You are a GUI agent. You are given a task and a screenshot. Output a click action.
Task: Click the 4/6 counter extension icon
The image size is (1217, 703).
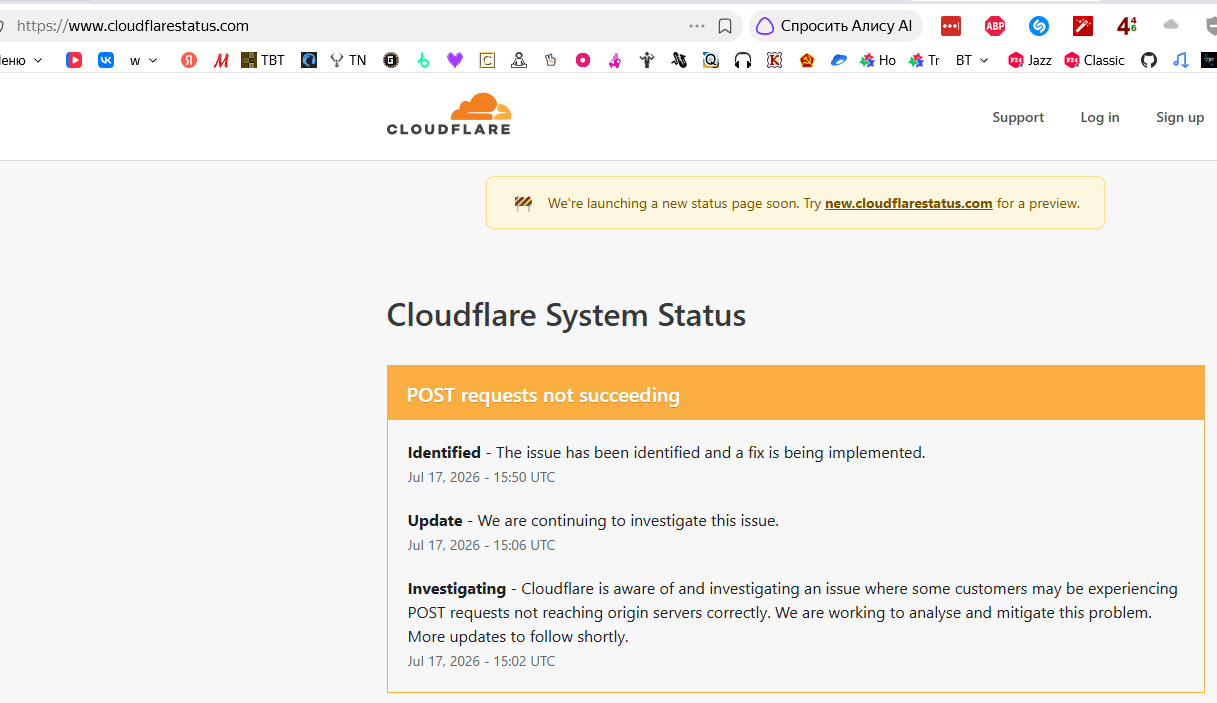(1127, 26)
